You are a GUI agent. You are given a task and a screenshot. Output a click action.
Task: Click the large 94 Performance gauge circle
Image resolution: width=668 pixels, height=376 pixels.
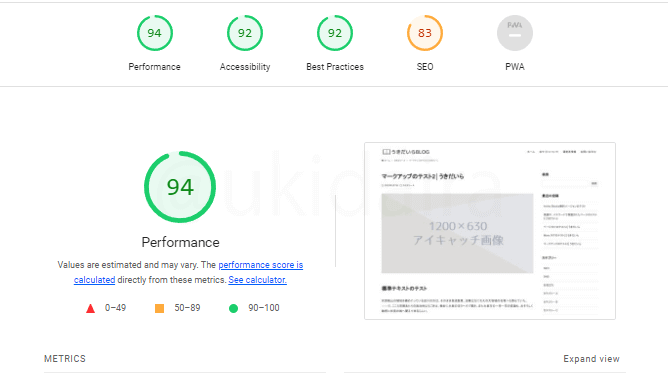pos(180,187)
